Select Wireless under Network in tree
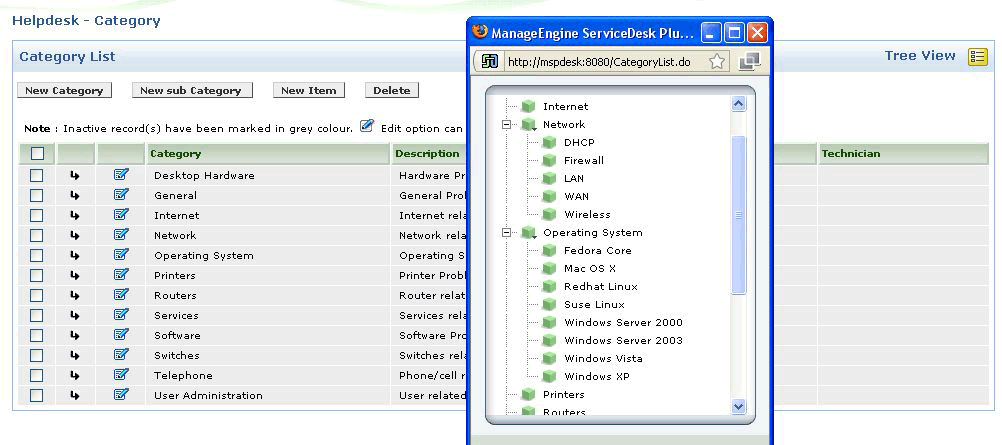 pyautogui.click(x=587, y=215)
